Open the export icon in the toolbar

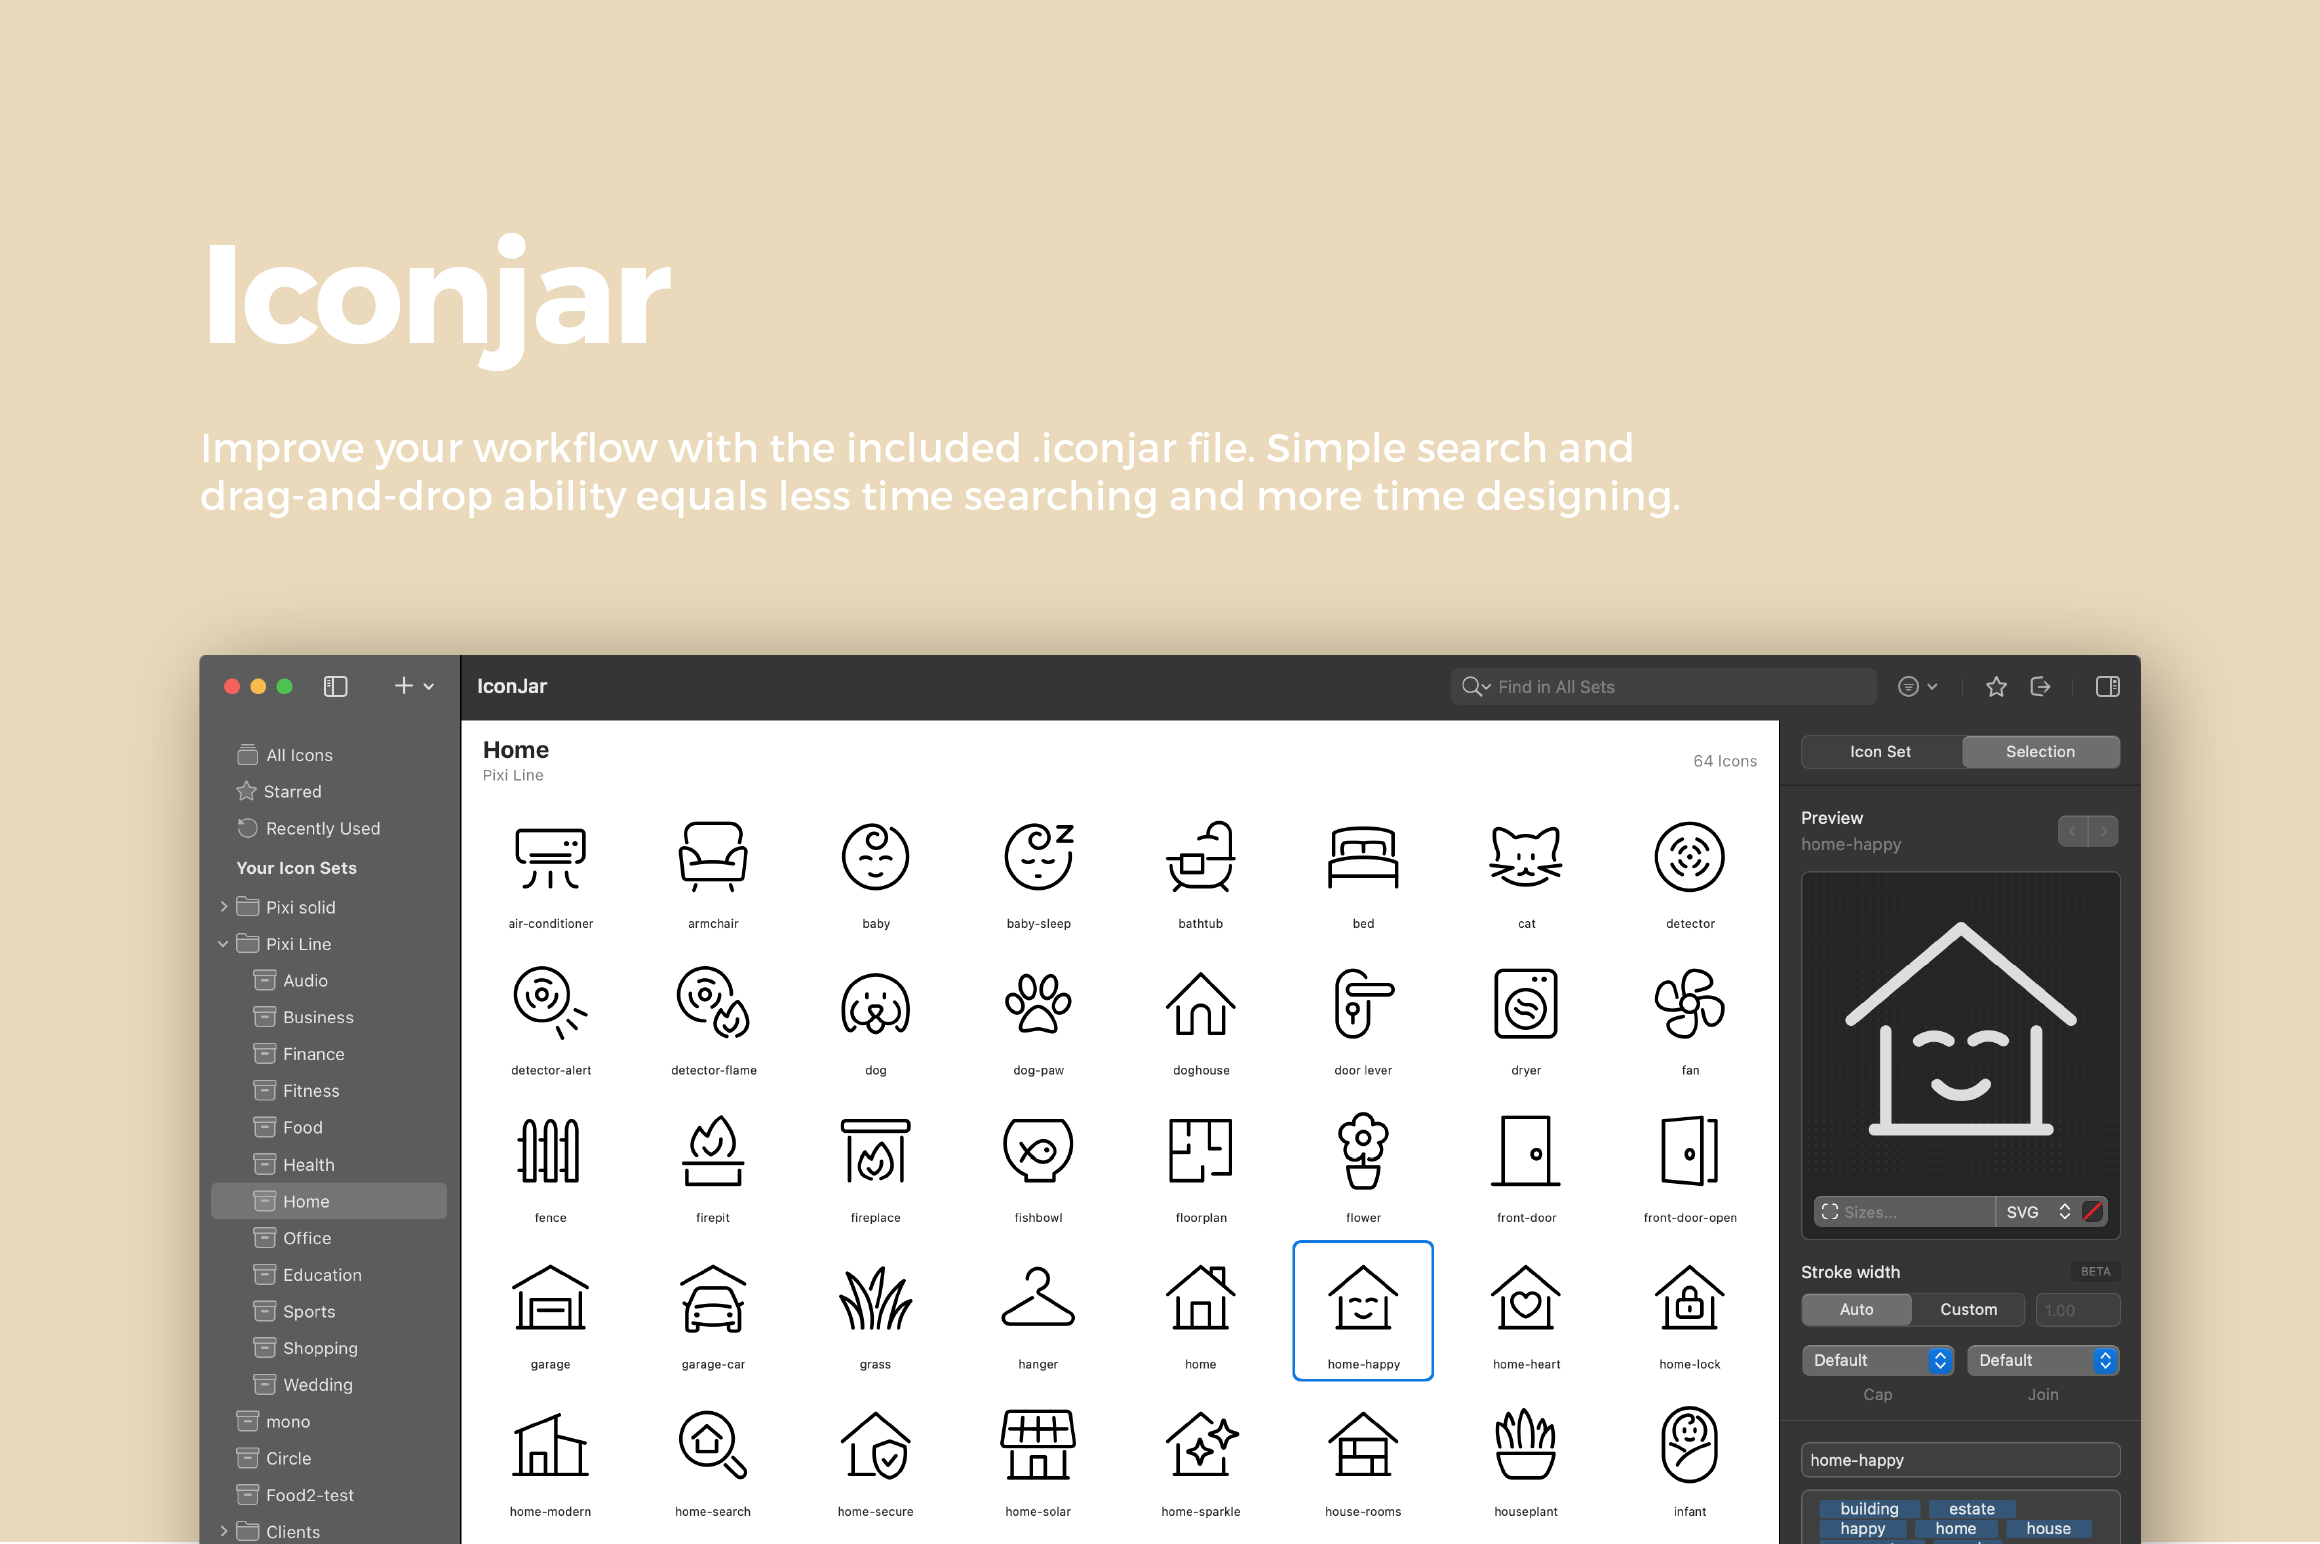tap(2042, 686)
